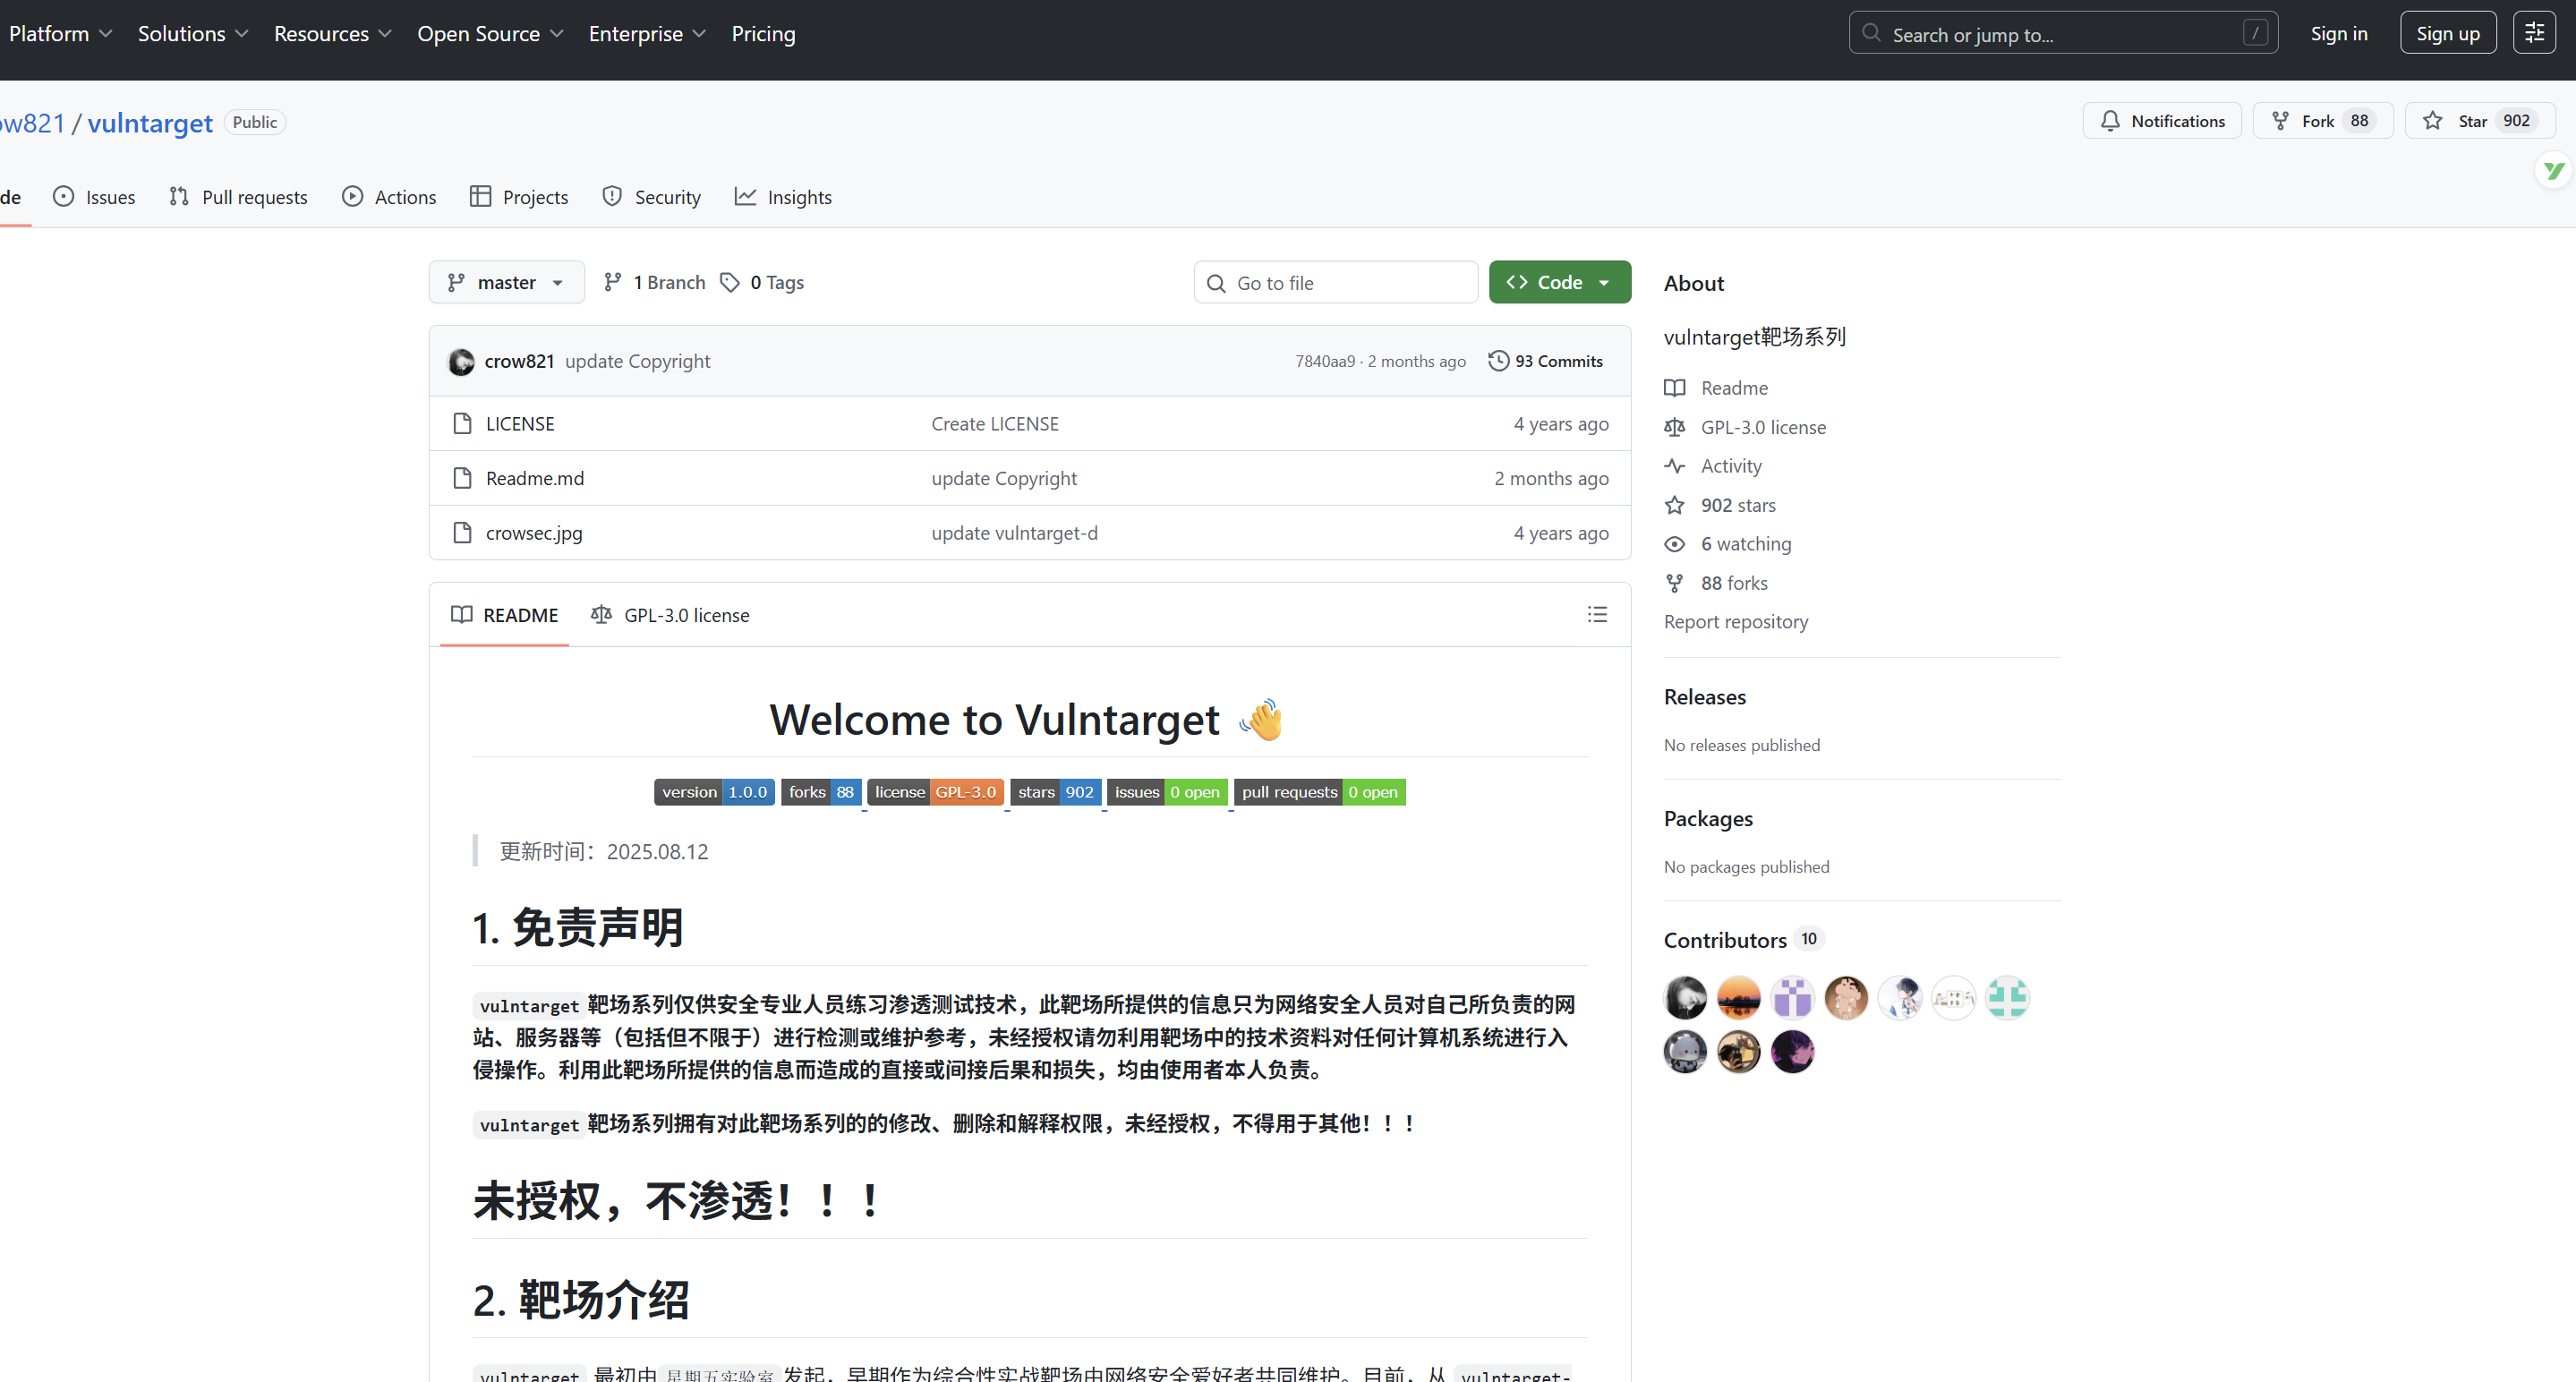The height and width of the screenshot is (1382, 2576).
Task: Switch to the GPL-3.0 license tab
Action: coord(670,615)
